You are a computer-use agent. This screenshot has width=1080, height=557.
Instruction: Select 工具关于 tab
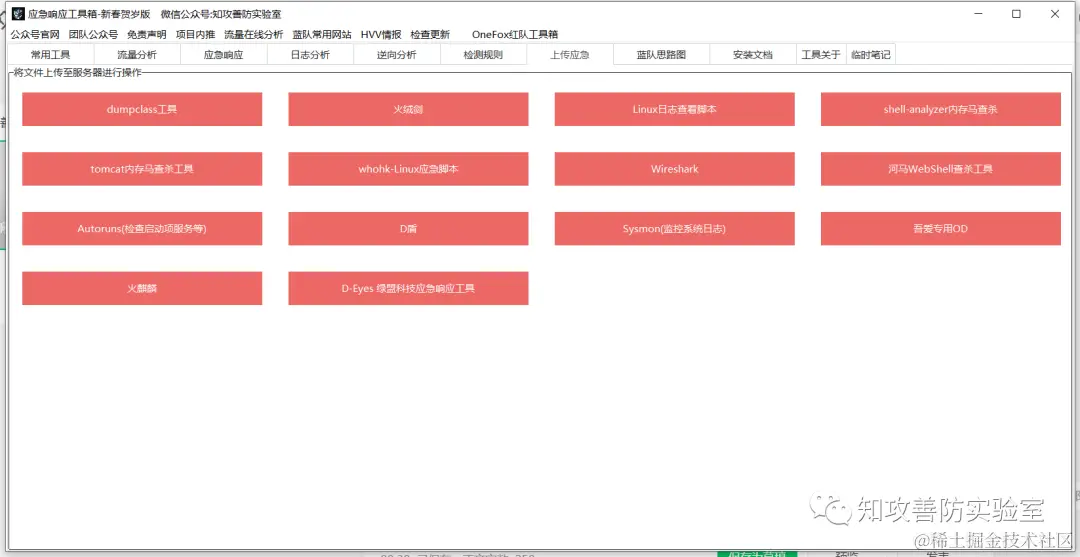821,55
